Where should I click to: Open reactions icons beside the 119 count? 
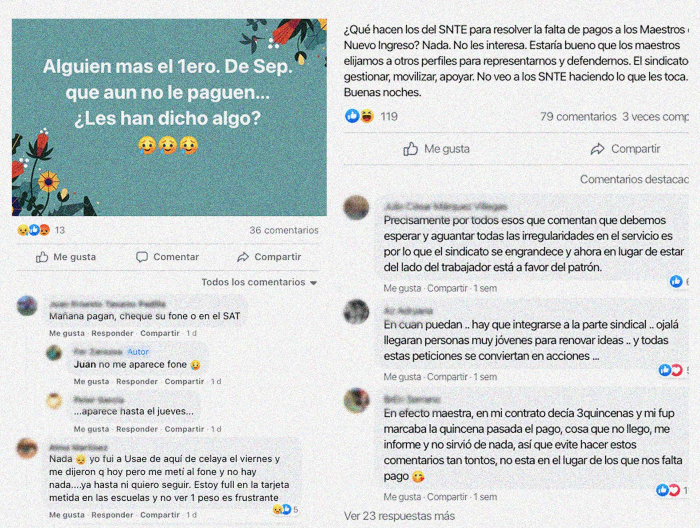[359, 116]
